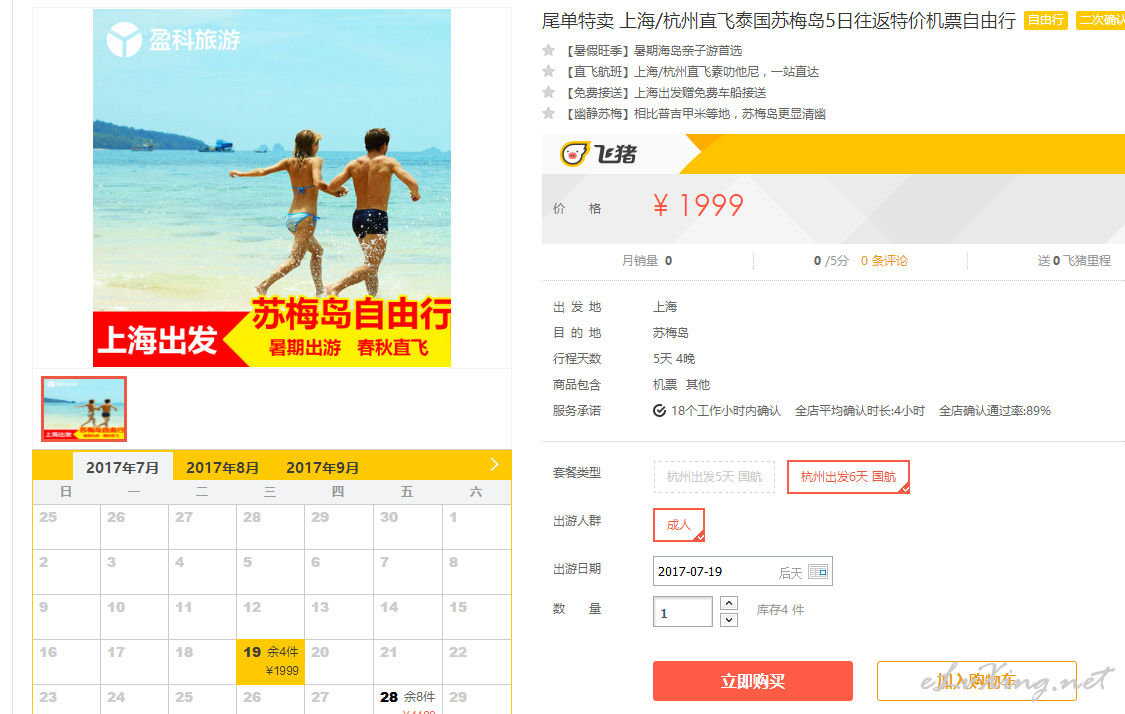Click the service guarantee checkmark icon

[659, 410]
